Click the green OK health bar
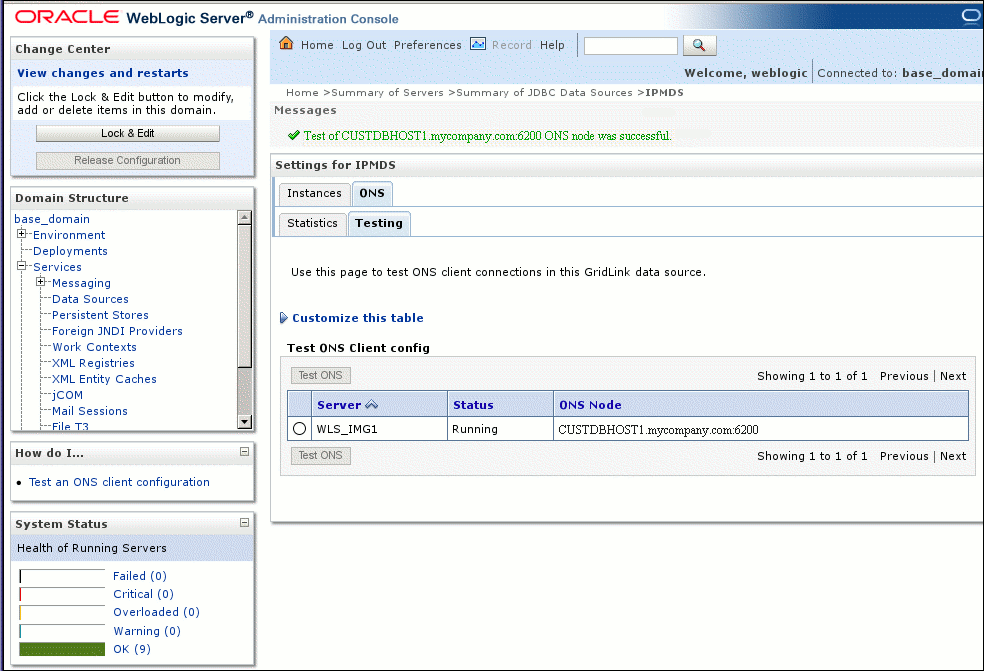 (x=62, y=649)
